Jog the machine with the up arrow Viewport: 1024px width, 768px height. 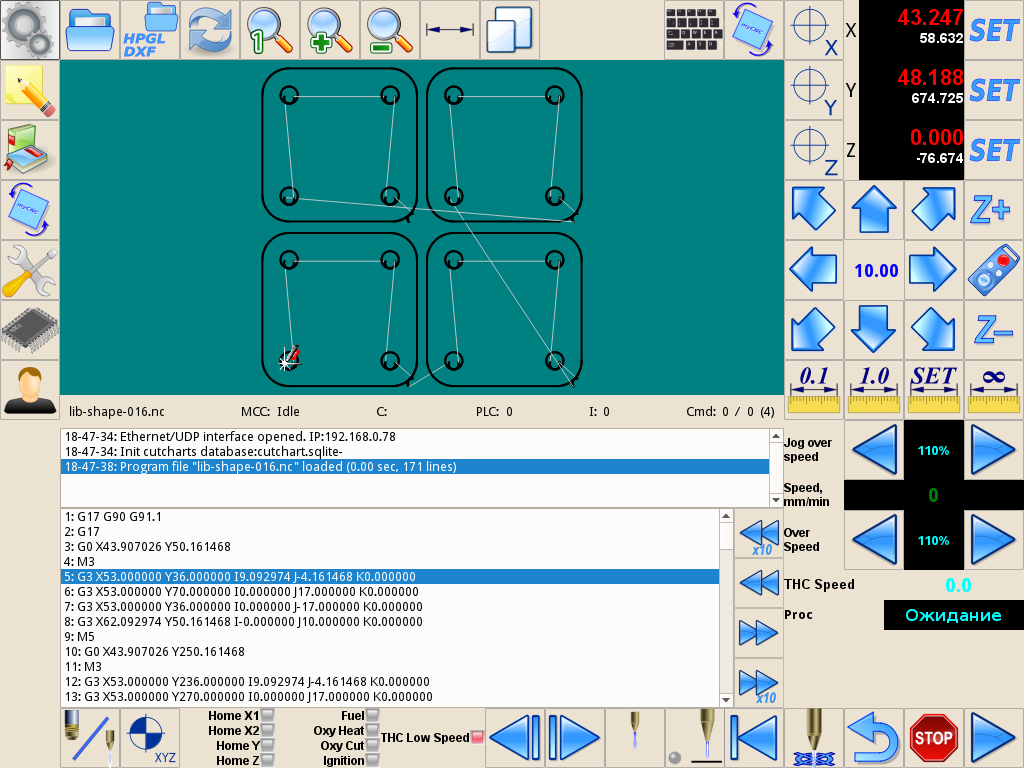pyautogui.click(x=874, y=210)
